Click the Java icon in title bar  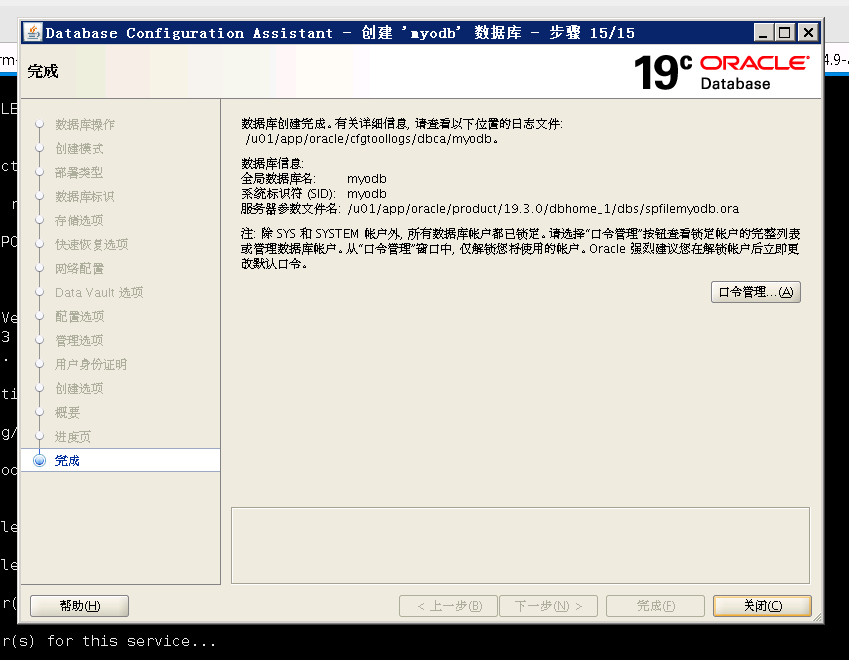tap(32, 32)
